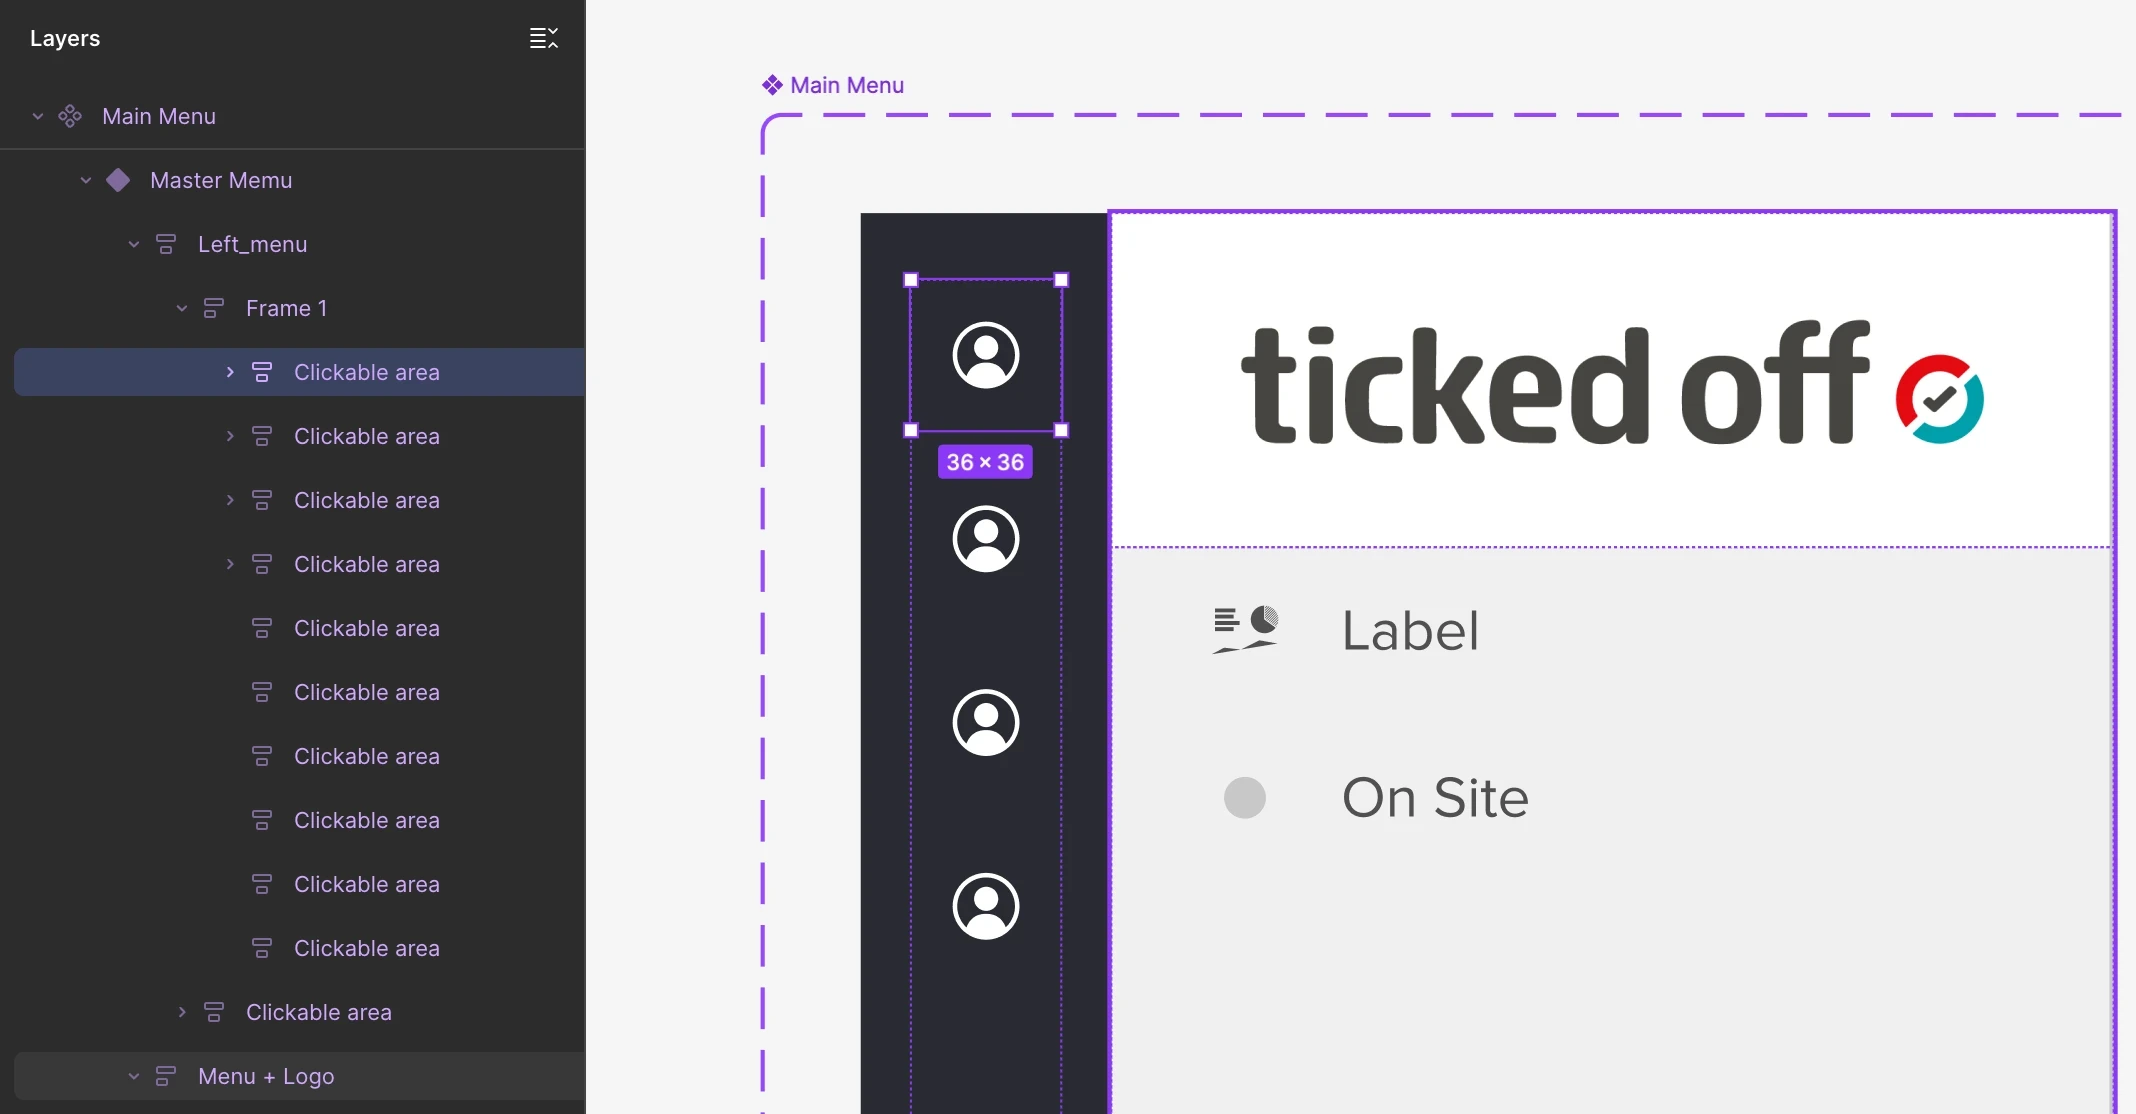The height and width of the screenshot is (1114, 2136).
Task: Collapse the Left_menu layer chevron
Action: [x=134, y=244]
